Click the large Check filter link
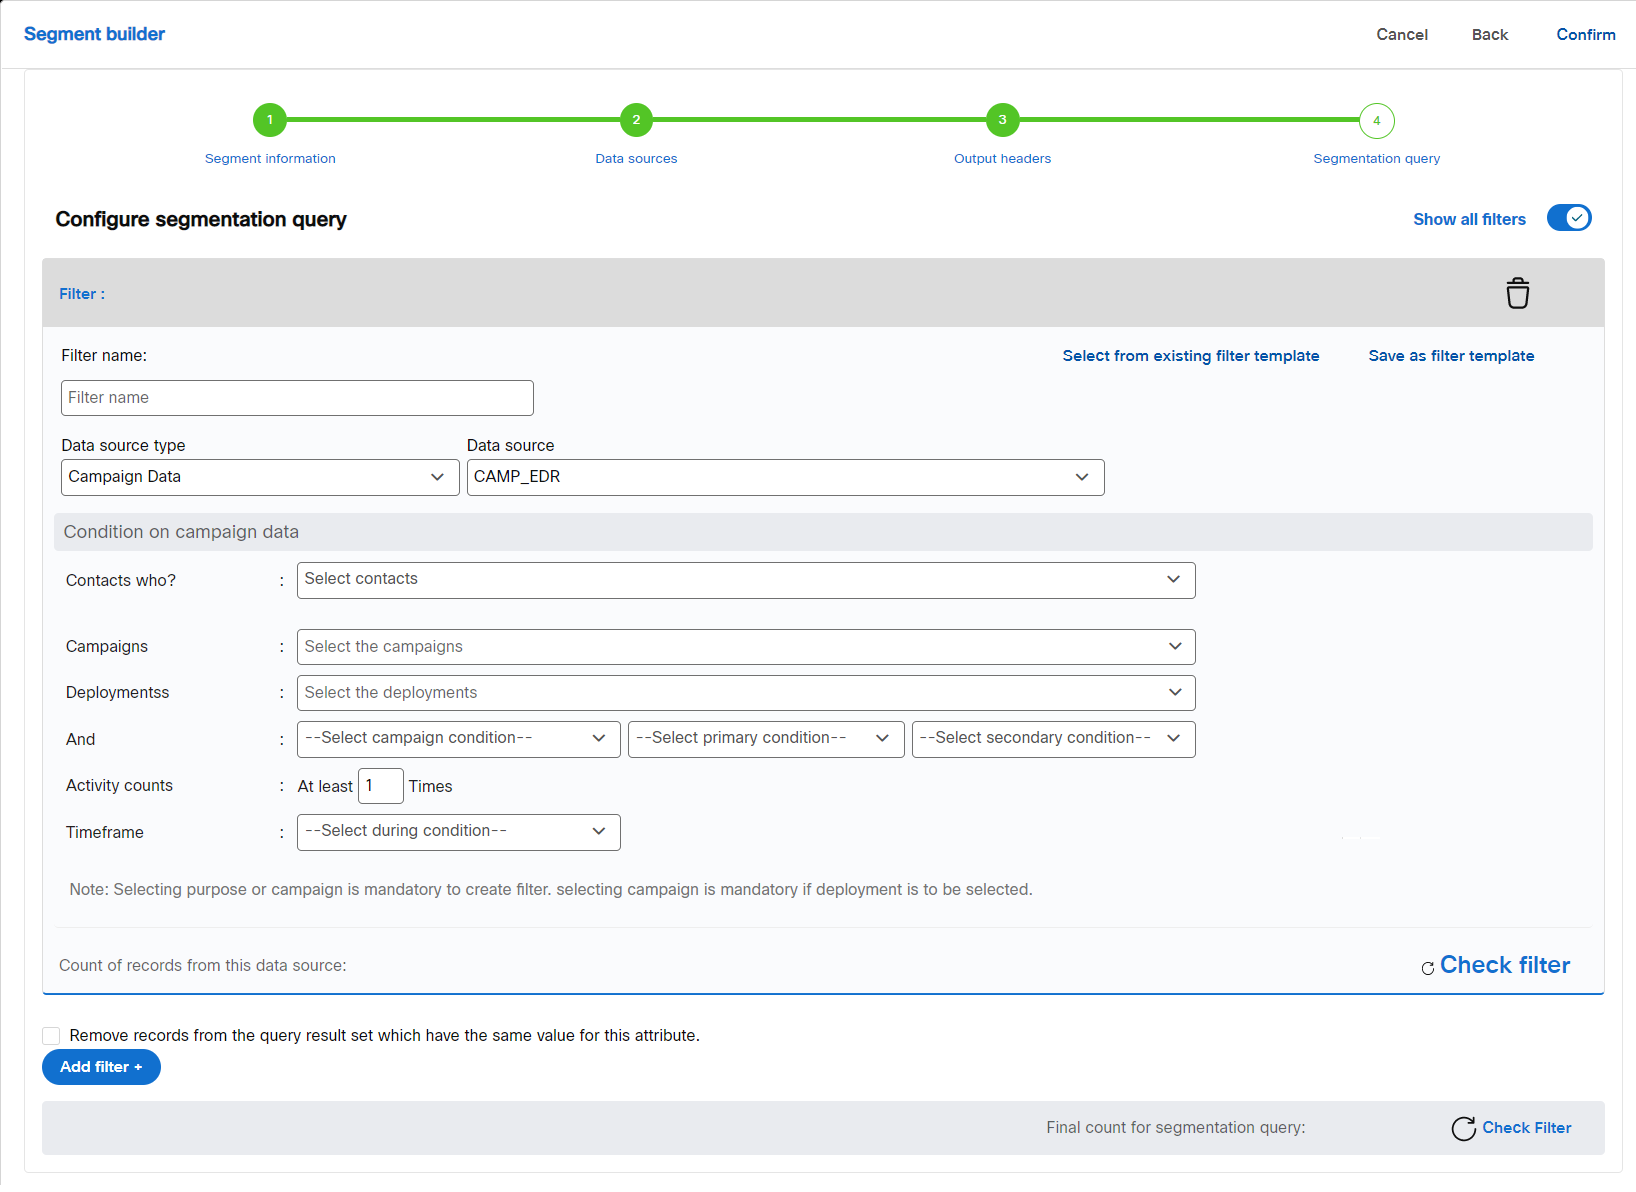The width and height of the screenshot is (1636, 1192). 1505,965
